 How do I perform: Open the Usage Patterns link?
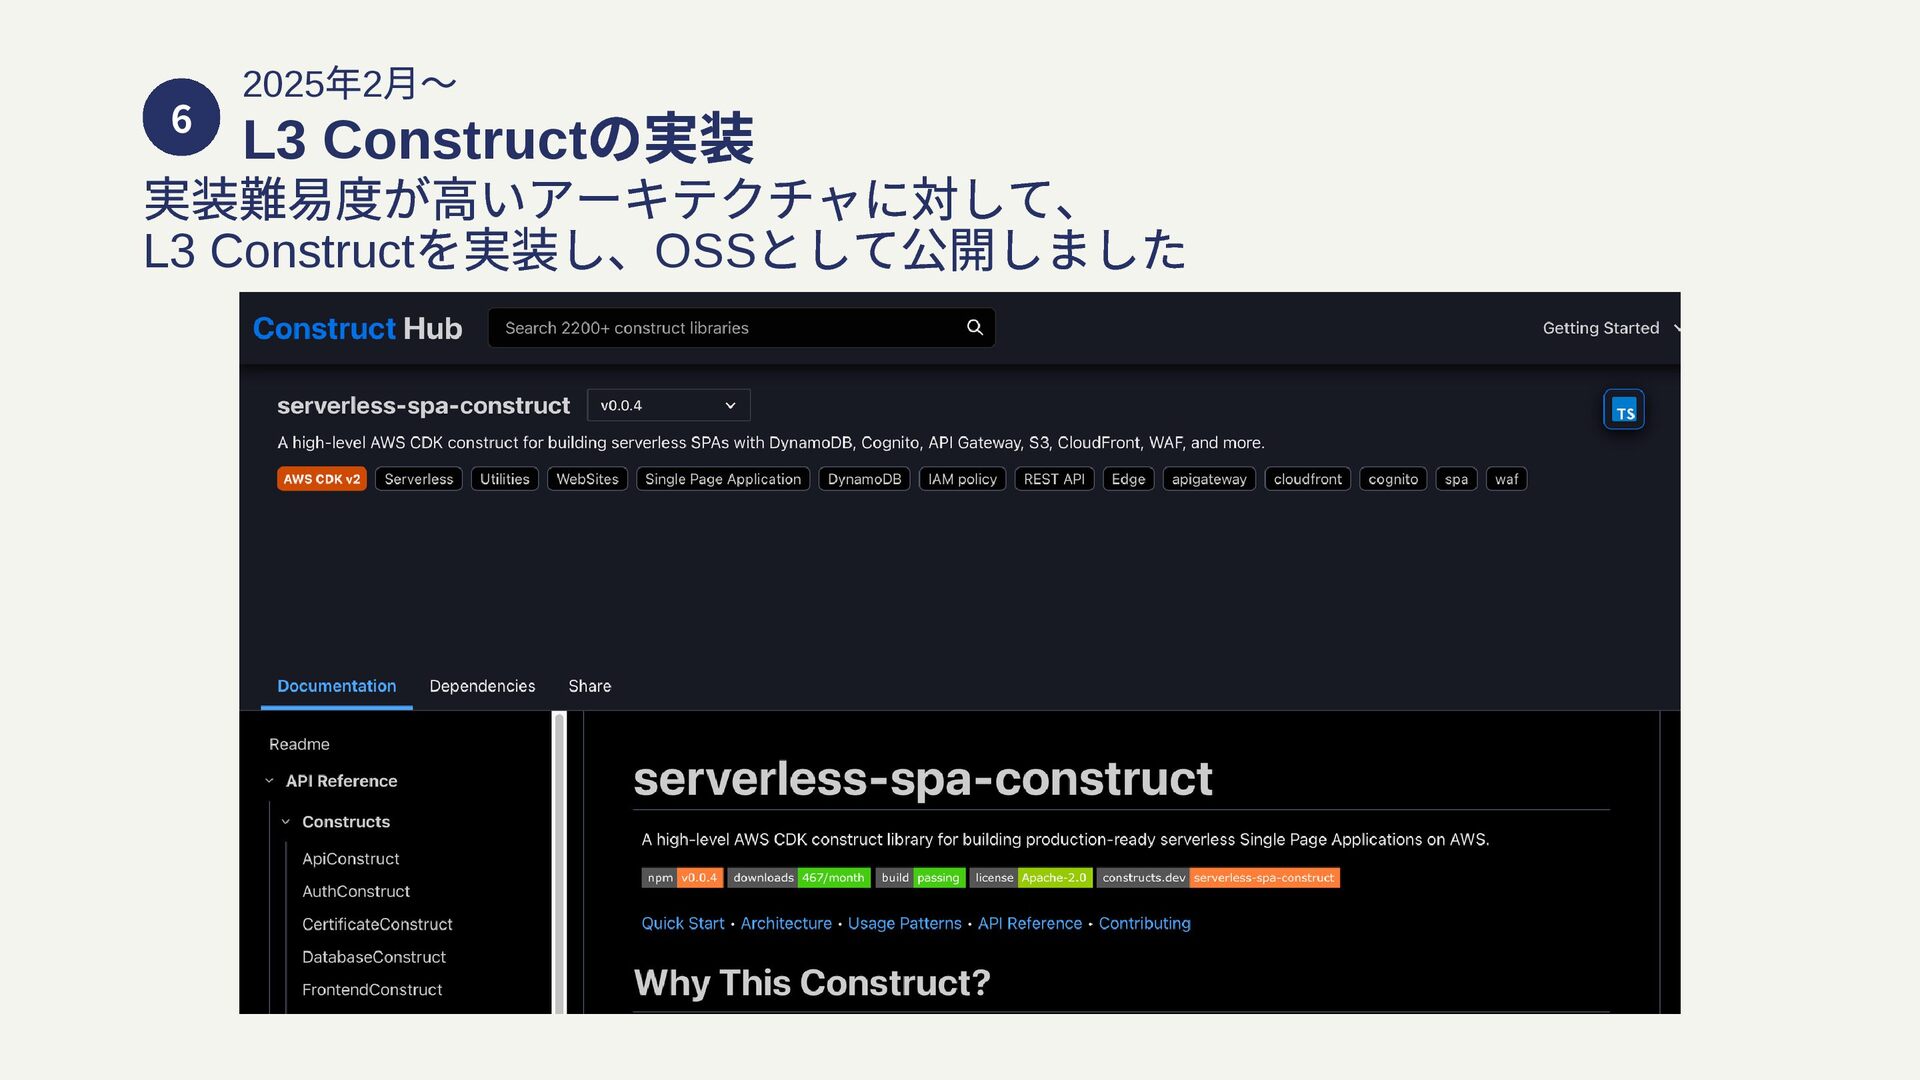coord(904,923)
